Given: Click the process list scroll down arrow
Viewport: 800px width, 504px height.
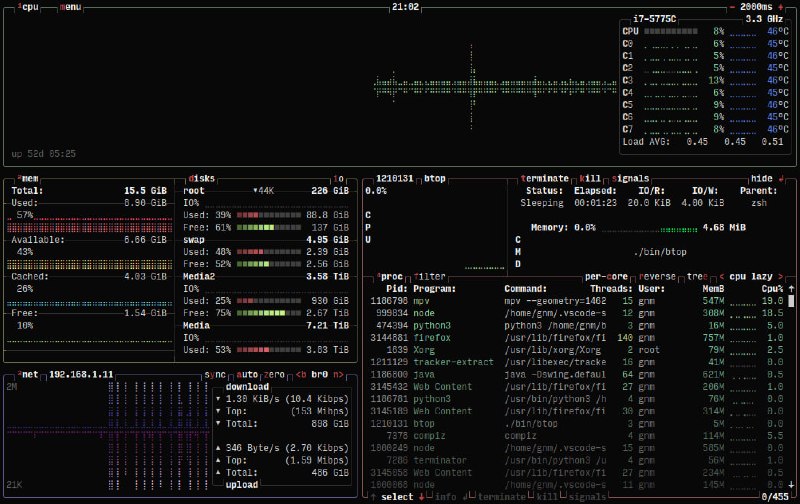Looking at the screenshot, I should [x=791, y=484].
